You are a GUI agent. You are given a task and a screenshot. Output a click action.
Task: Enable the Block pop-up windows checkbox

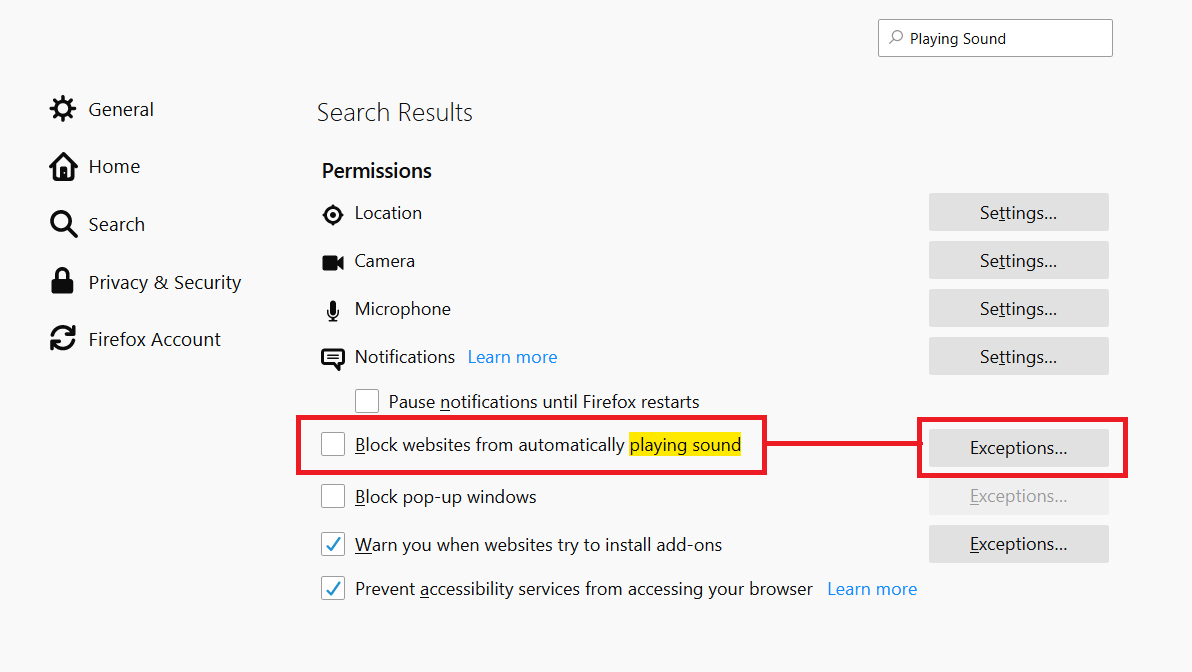click(333, 497)
